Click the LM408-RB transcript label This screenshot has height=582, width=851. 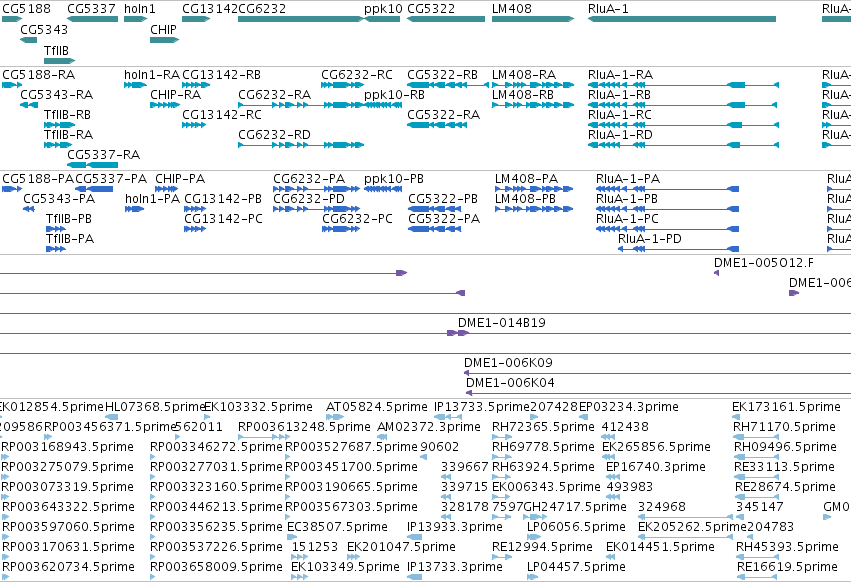(x=523, y=94)
